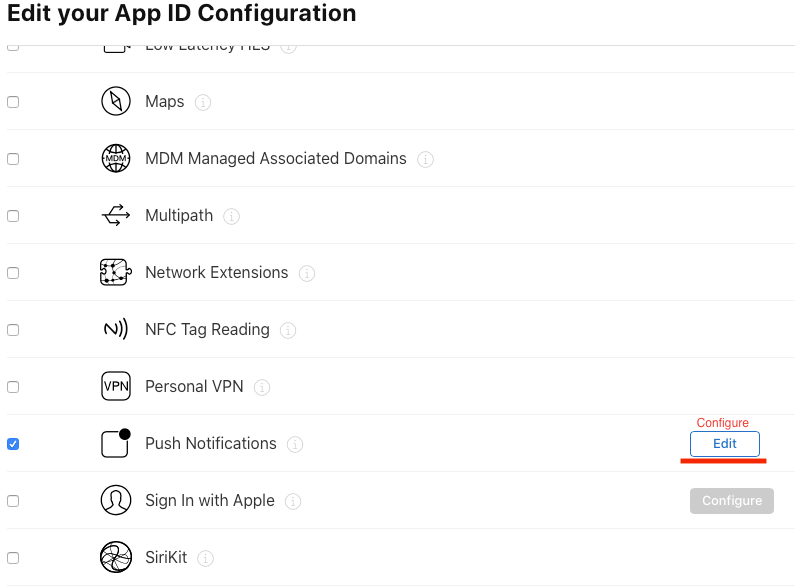Open info tooltip for NFC Tag Reading
This screenshot has height=587, width=795.
(288, 331)
